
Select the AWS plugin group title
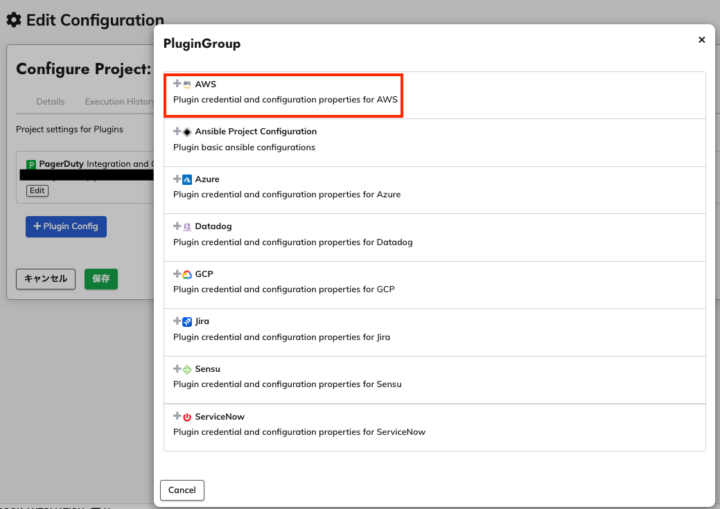(x=205, y=84)
